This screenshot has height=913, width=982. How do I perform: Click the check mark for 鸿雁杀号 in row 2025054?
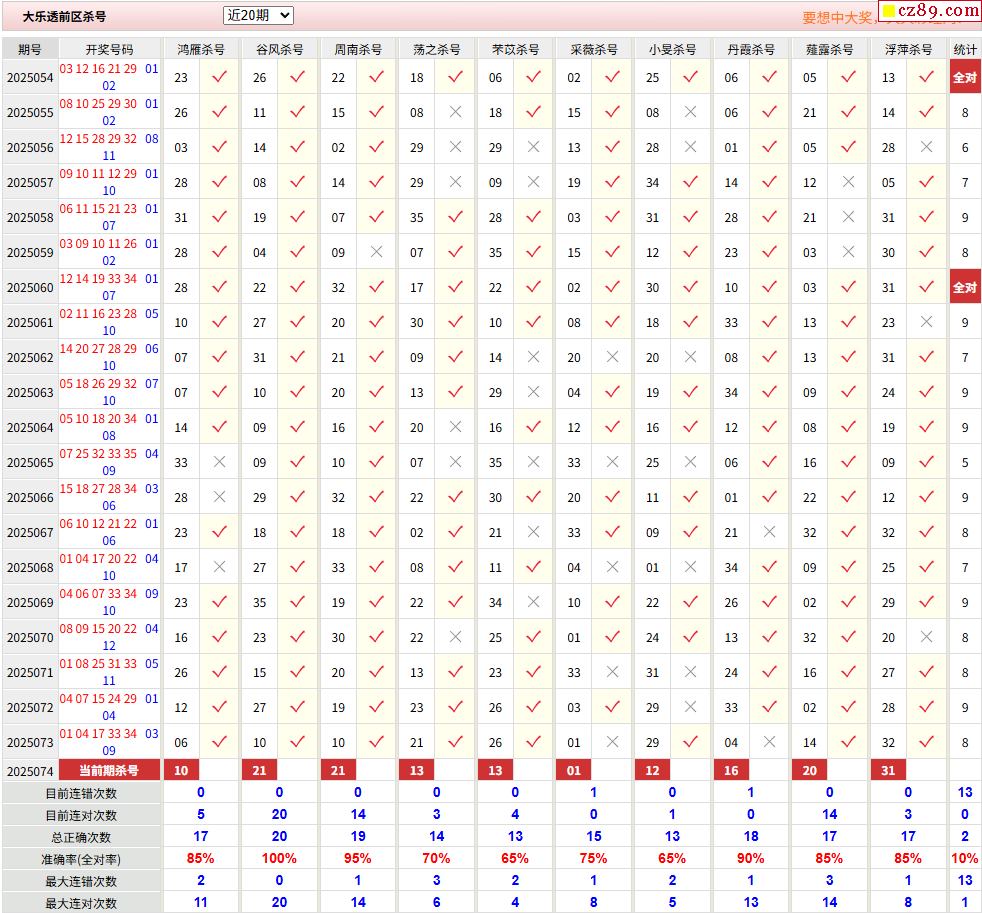tap(219, 77)
